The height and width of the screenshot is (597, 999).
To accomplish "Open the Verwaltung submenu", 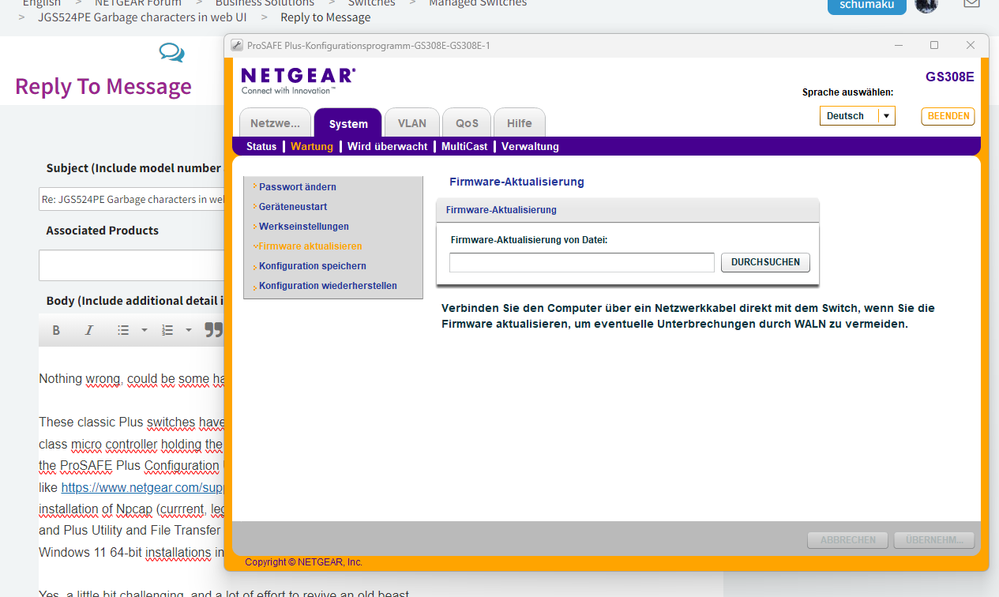I will [530, 147].
